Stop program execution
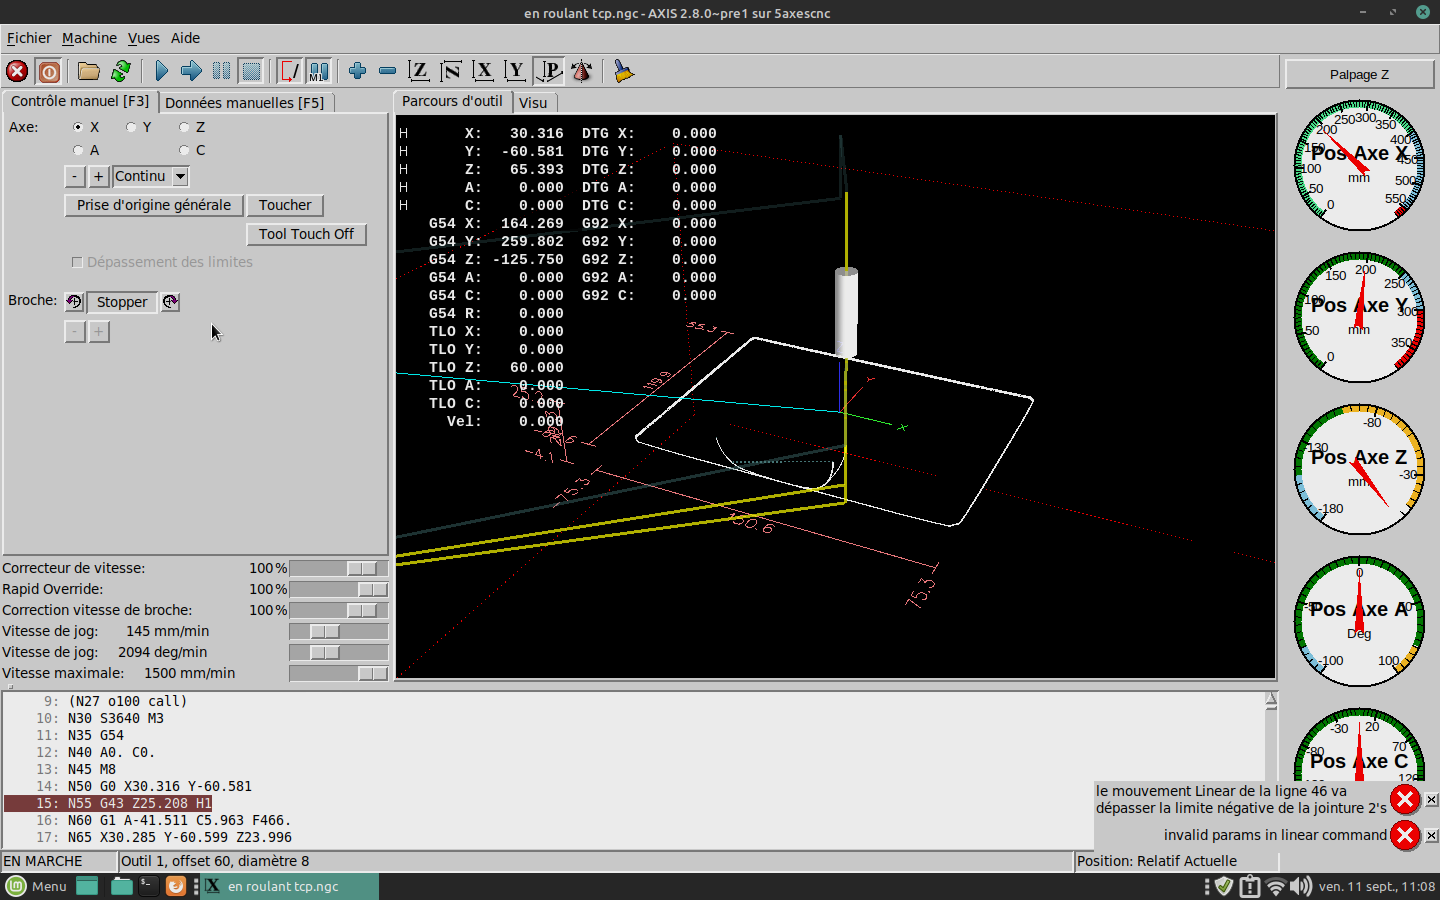 click(251, 71)
